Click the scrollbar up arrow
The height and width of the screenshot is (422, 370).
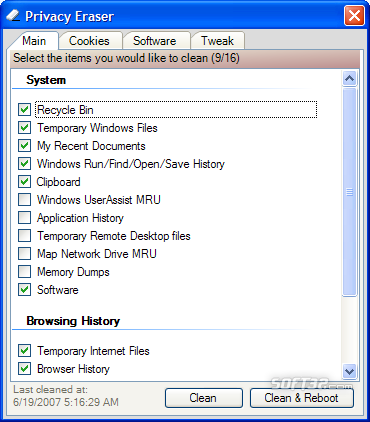349,78
